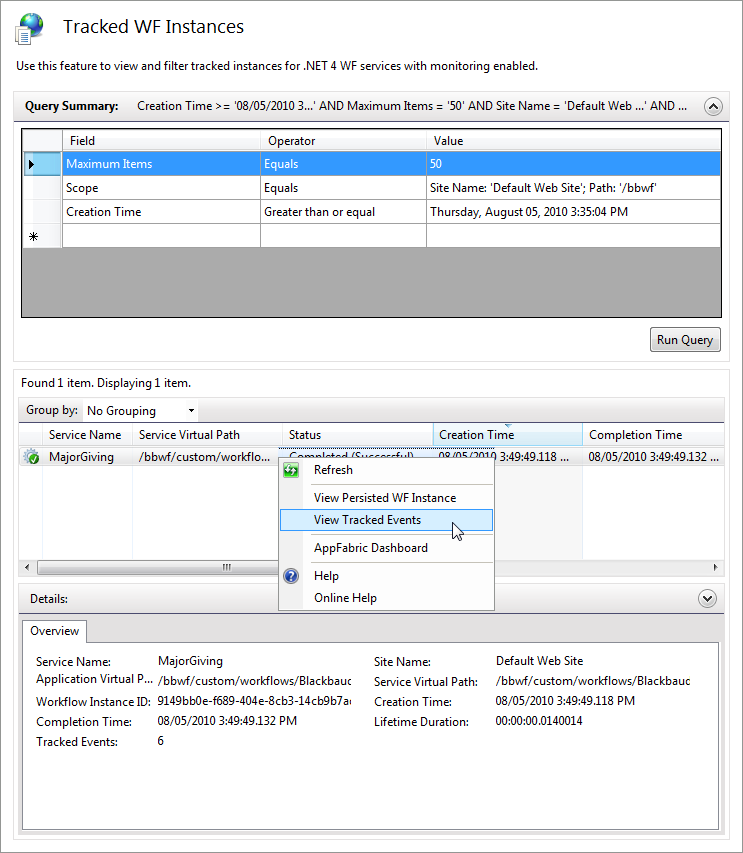Choose View Tracked Events from context menu
The height and width of the screenshot is (853, 743).
[367, 520]
